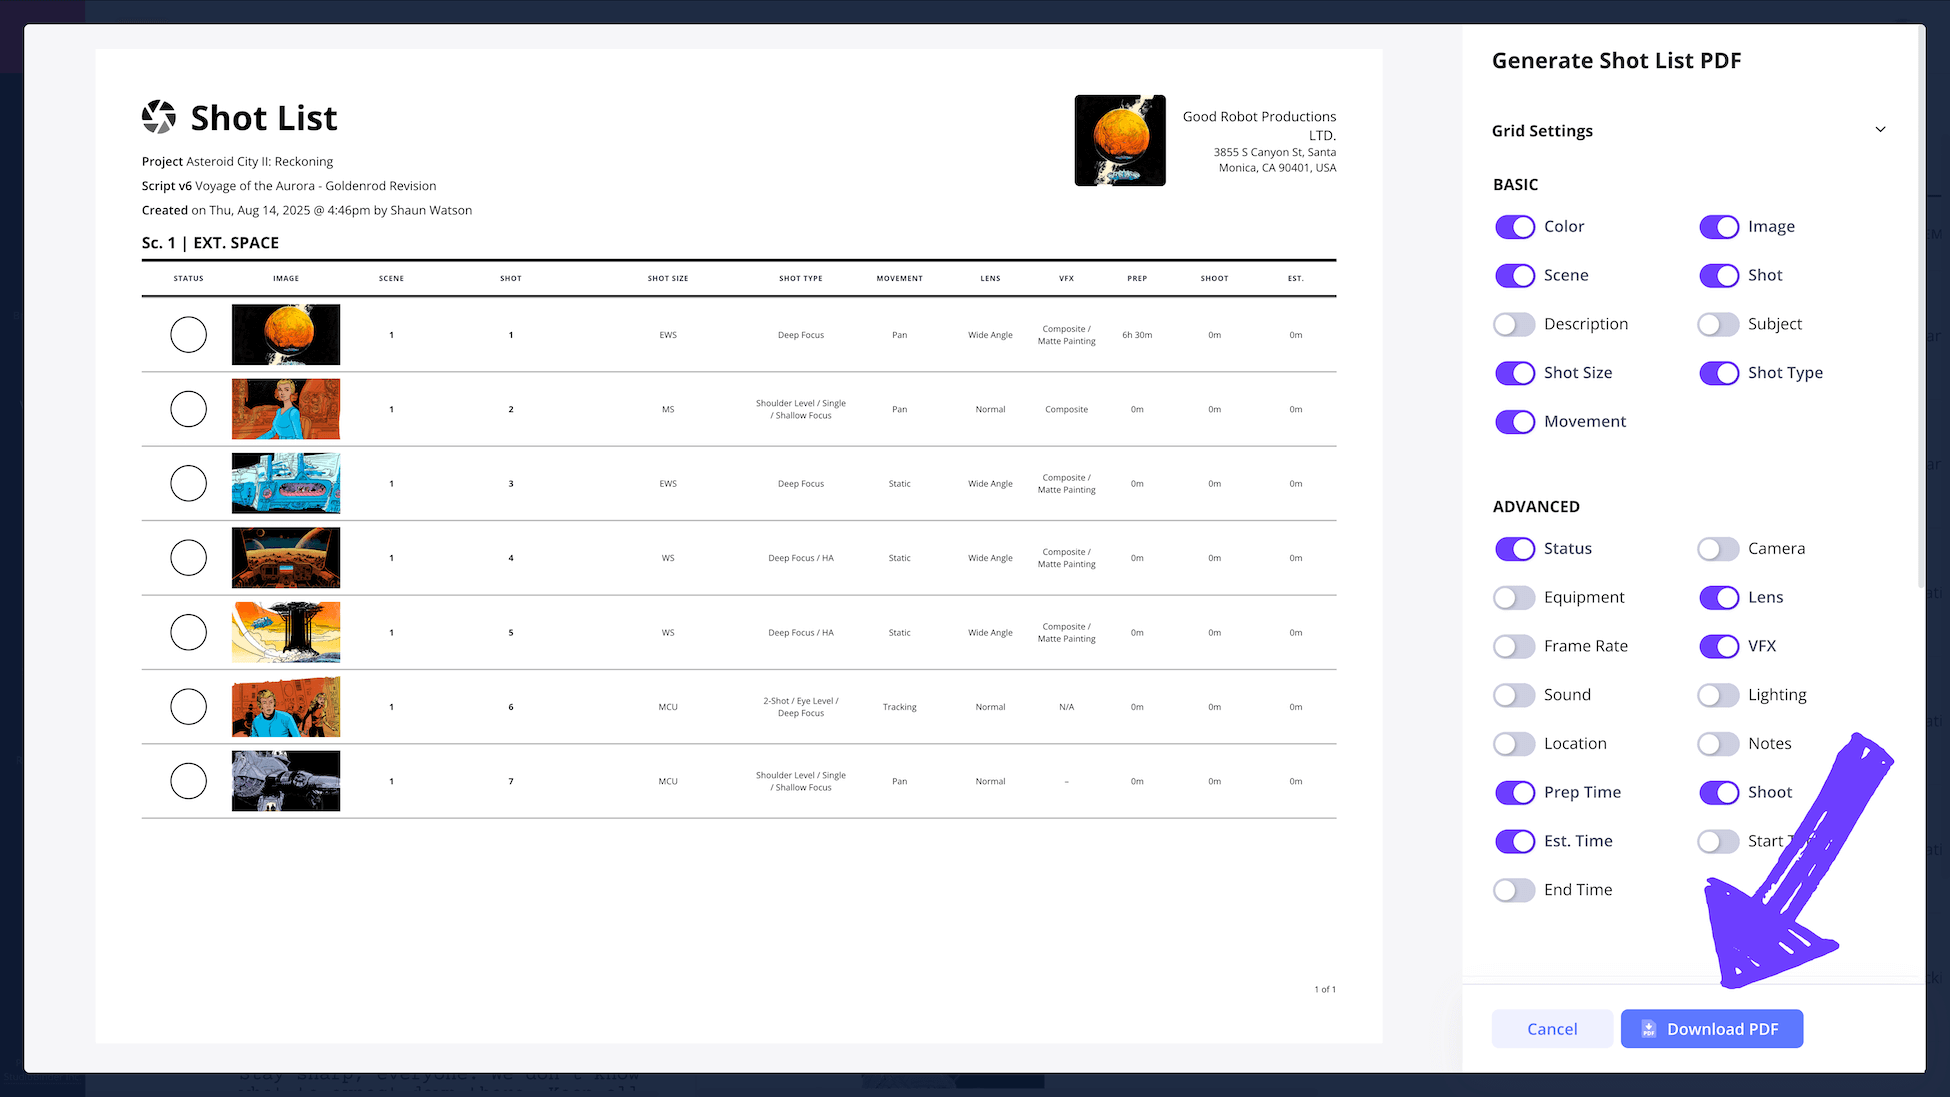Enable the Frame Rate toggle

tap(1515, 646)
